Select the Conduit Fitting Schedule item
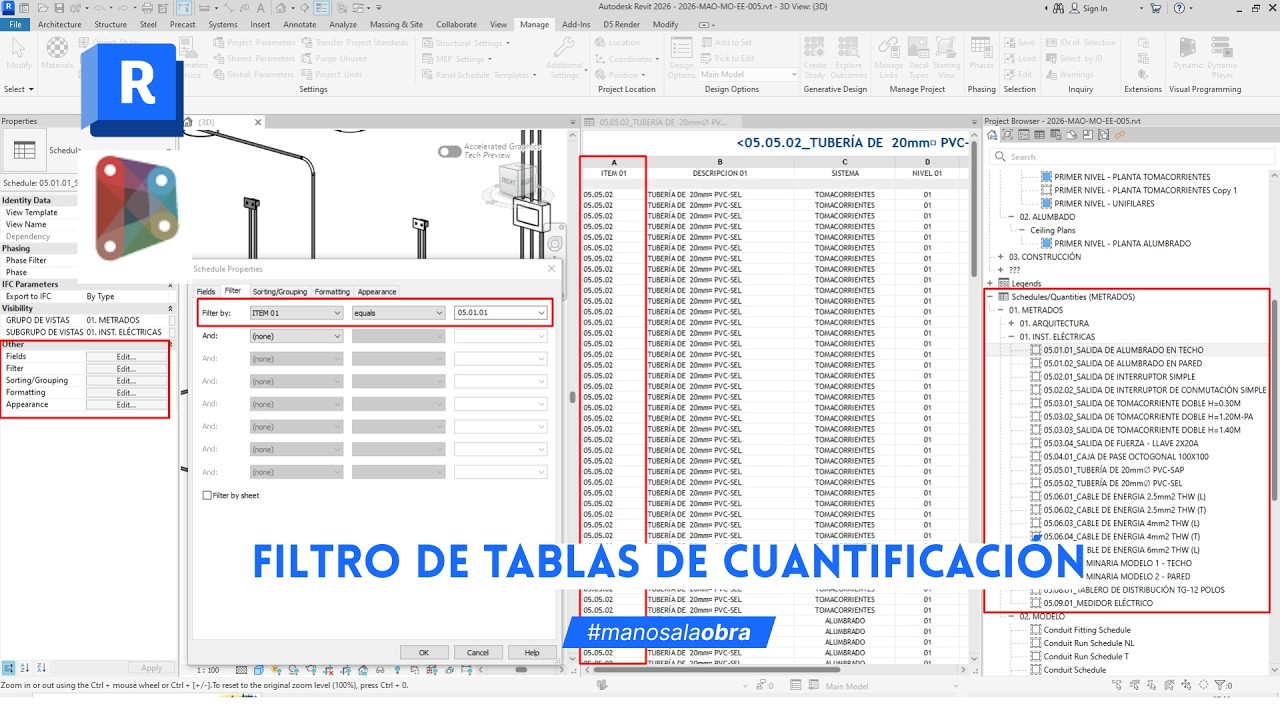Viewport: 1280px width, 720px height. click(1086, 630)
